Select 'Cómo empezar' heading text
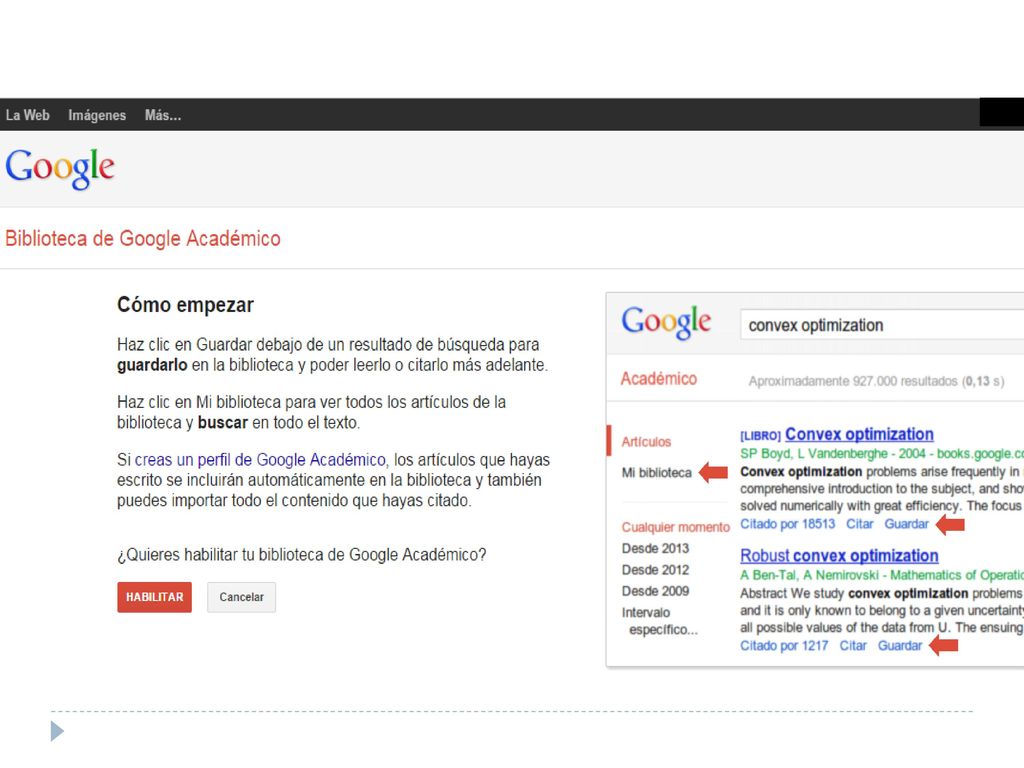Image resolution: width=1024 pixels, height=768 pixels. pyautogui.click(x=185, y=305)
